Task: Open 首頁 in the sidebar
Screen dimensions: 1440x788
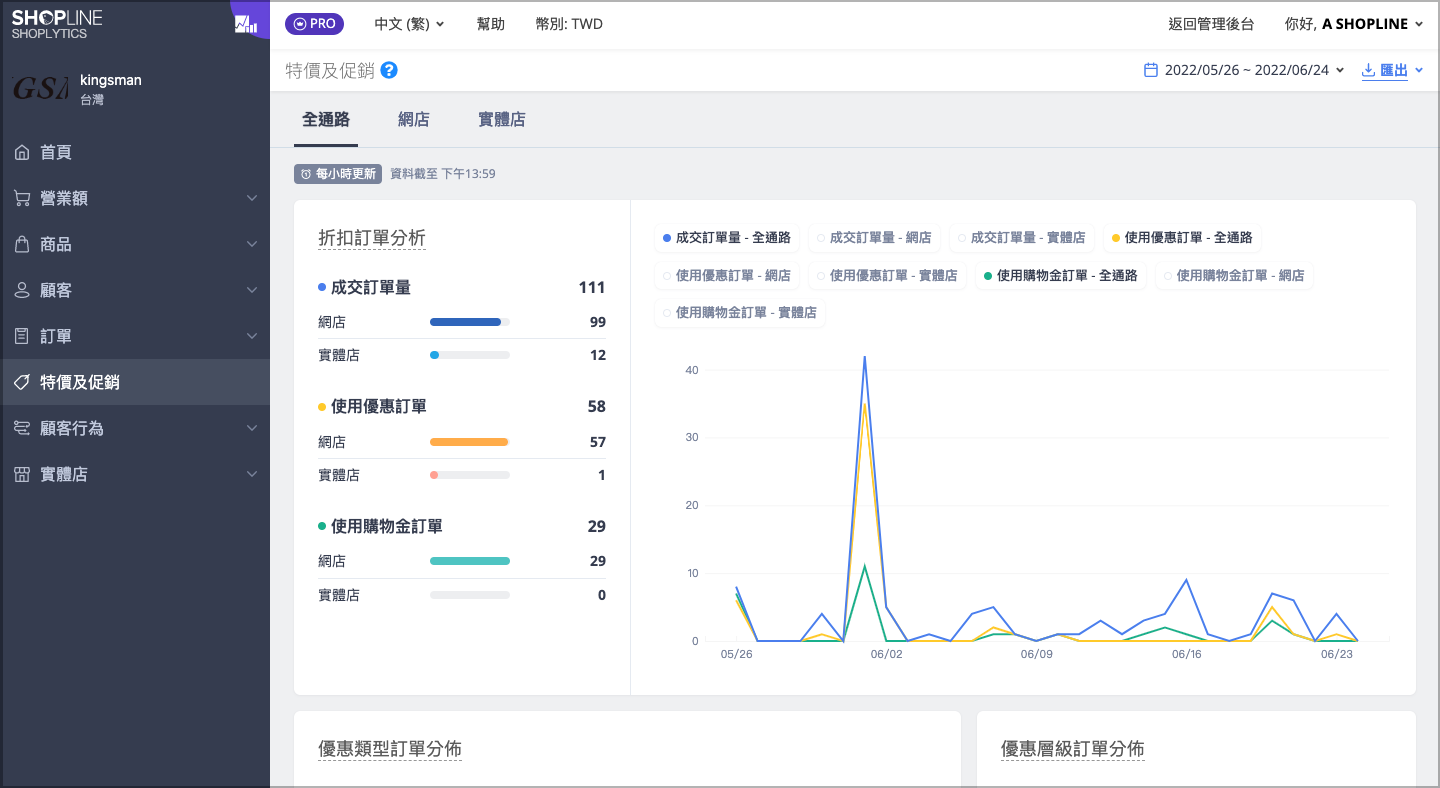Action: [135, 152]
